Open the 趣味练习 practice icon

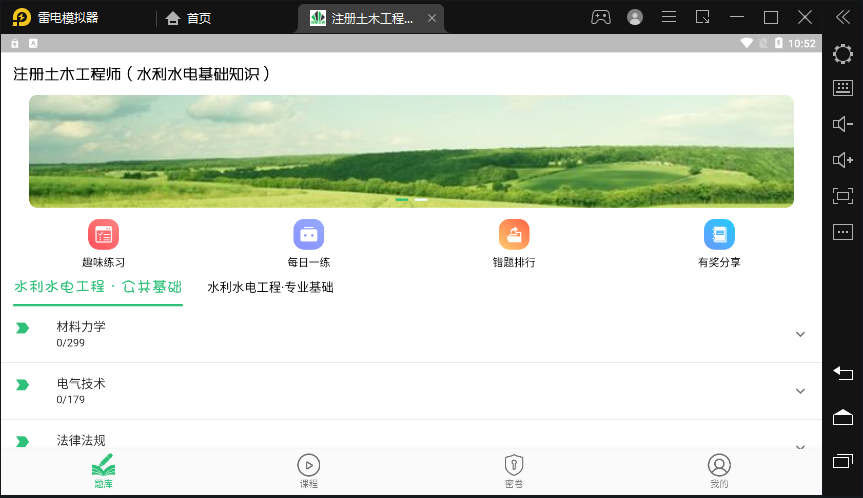(103, 235)
